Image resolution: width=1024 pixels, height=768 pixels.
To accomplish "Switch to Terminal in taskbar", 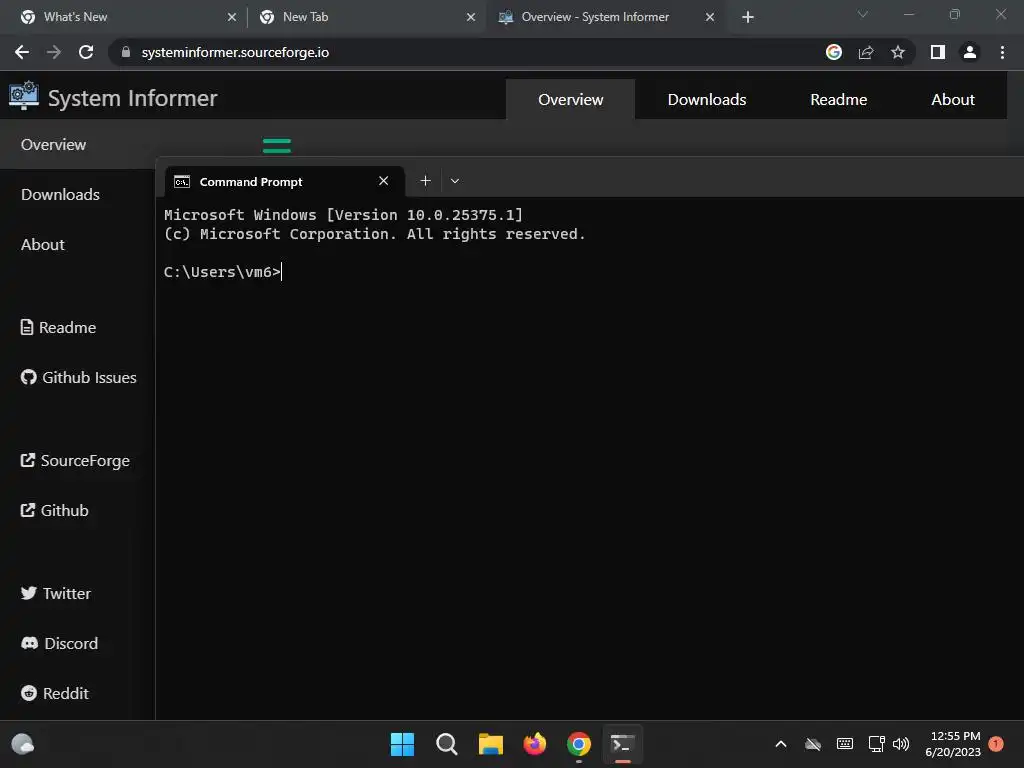I will coord(622,744).
